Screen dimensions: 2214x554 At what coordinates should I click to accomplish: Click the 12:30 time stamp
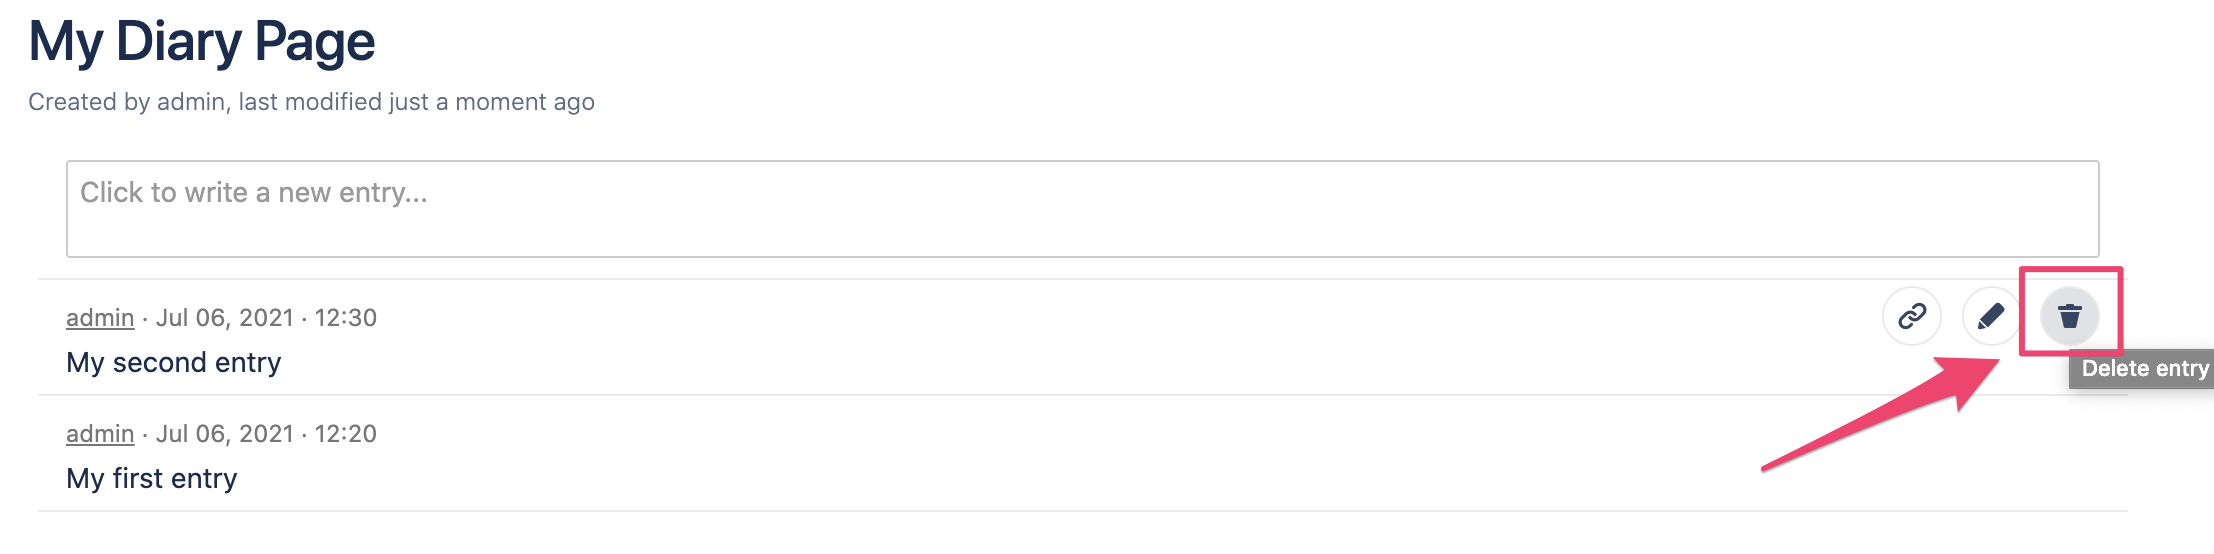coord(346,318)
